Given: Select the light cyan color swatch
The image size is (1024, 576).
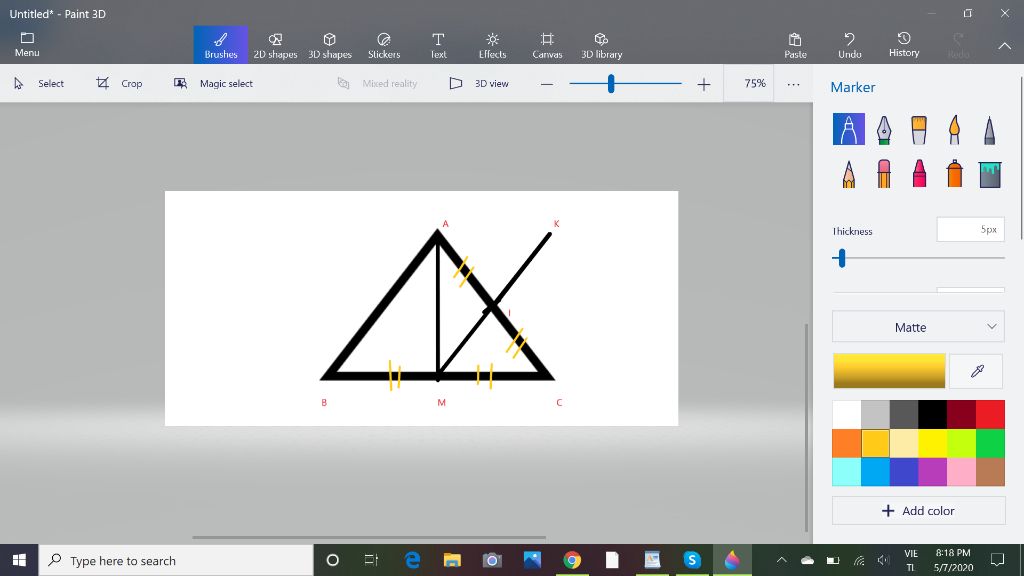Looking at the screenshot, I should tap(846, 472).
